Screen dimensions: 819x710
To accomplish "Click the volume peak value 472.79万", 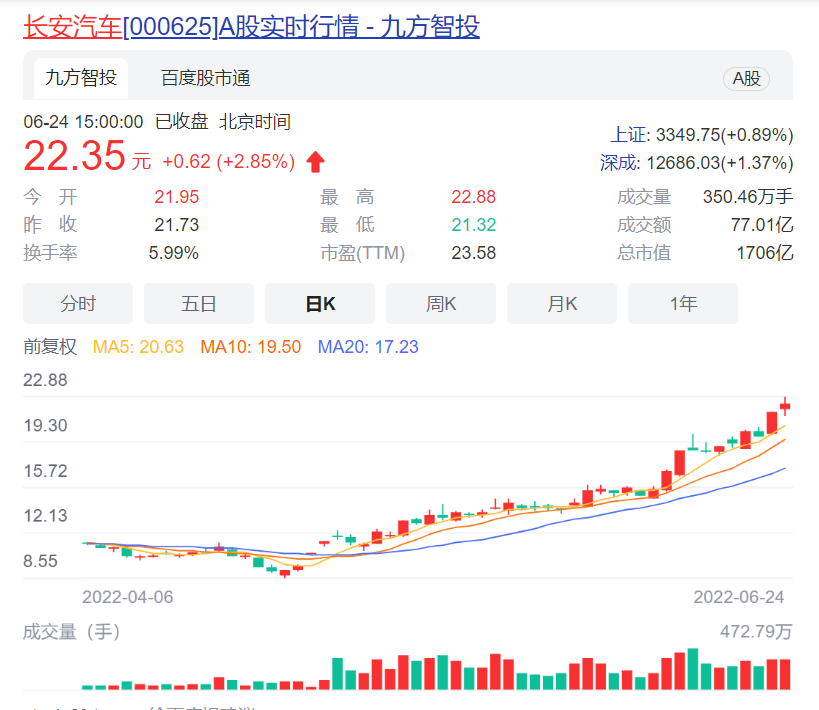I will tap(756, 632).
